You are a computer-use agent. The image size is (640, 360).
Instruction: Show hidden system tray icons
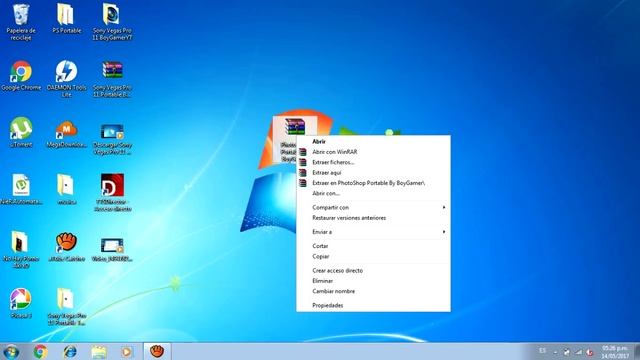pyautogui.click(x=556, y=352)
